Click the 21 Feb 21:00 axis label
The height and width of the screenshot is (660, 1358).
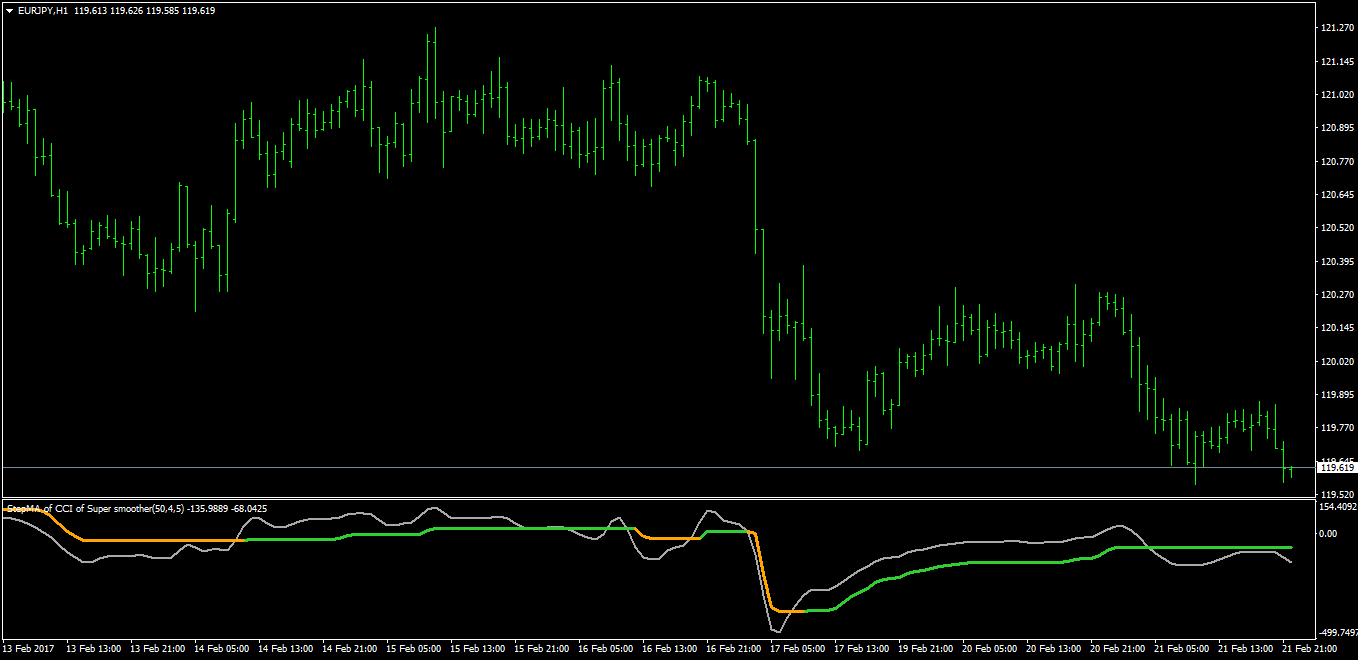(1310, 648)
